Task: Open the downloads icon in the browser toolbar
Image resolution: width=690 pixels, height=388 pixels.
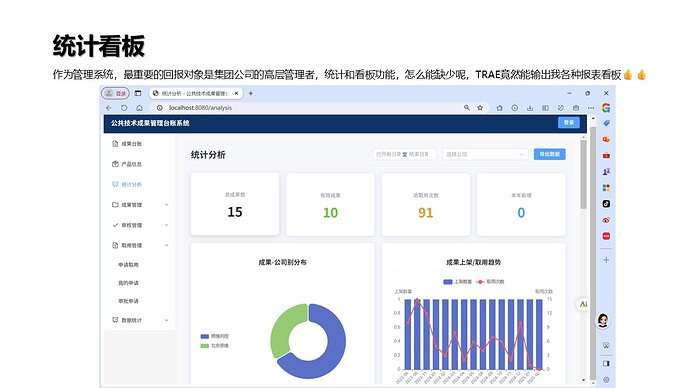Action: pos(530,108)
